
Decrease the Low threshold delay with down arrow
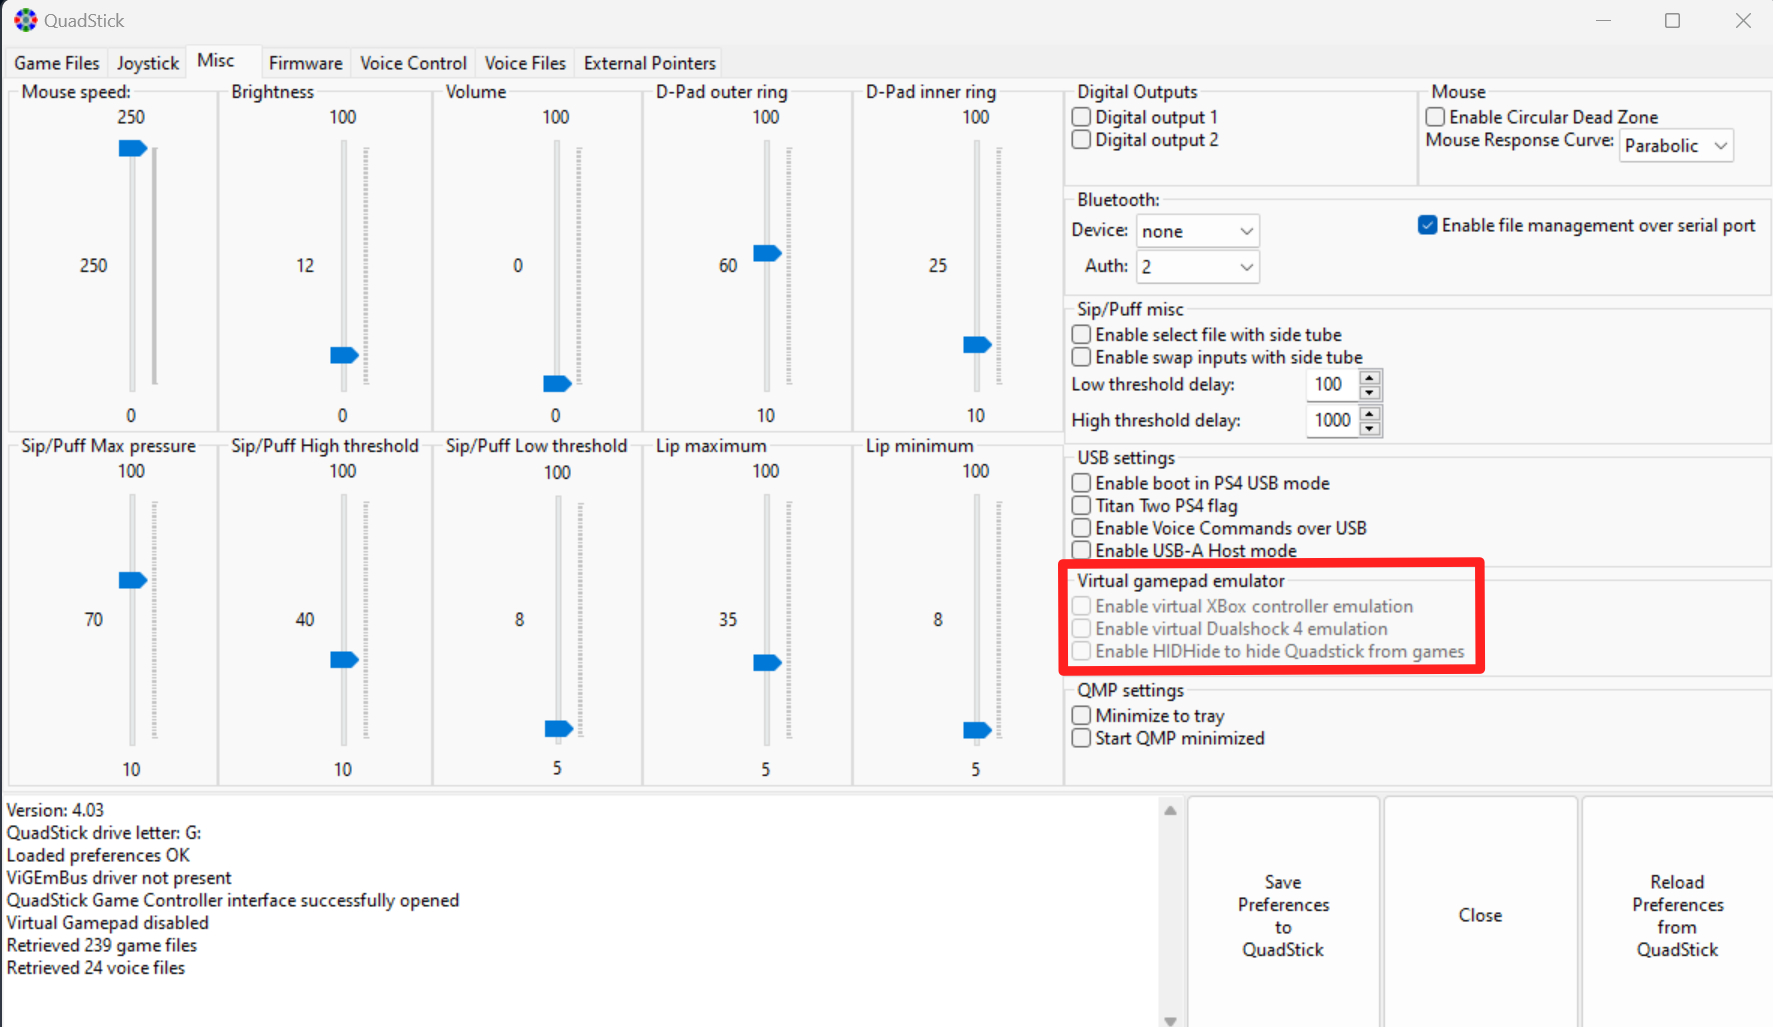tap(1370, 392)
